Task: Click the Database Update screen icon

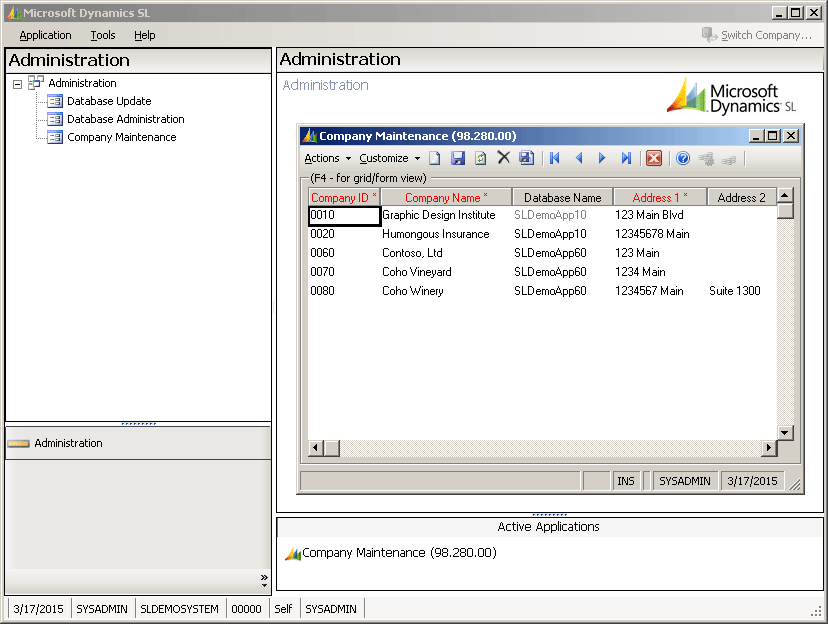Action: (55, 101)
